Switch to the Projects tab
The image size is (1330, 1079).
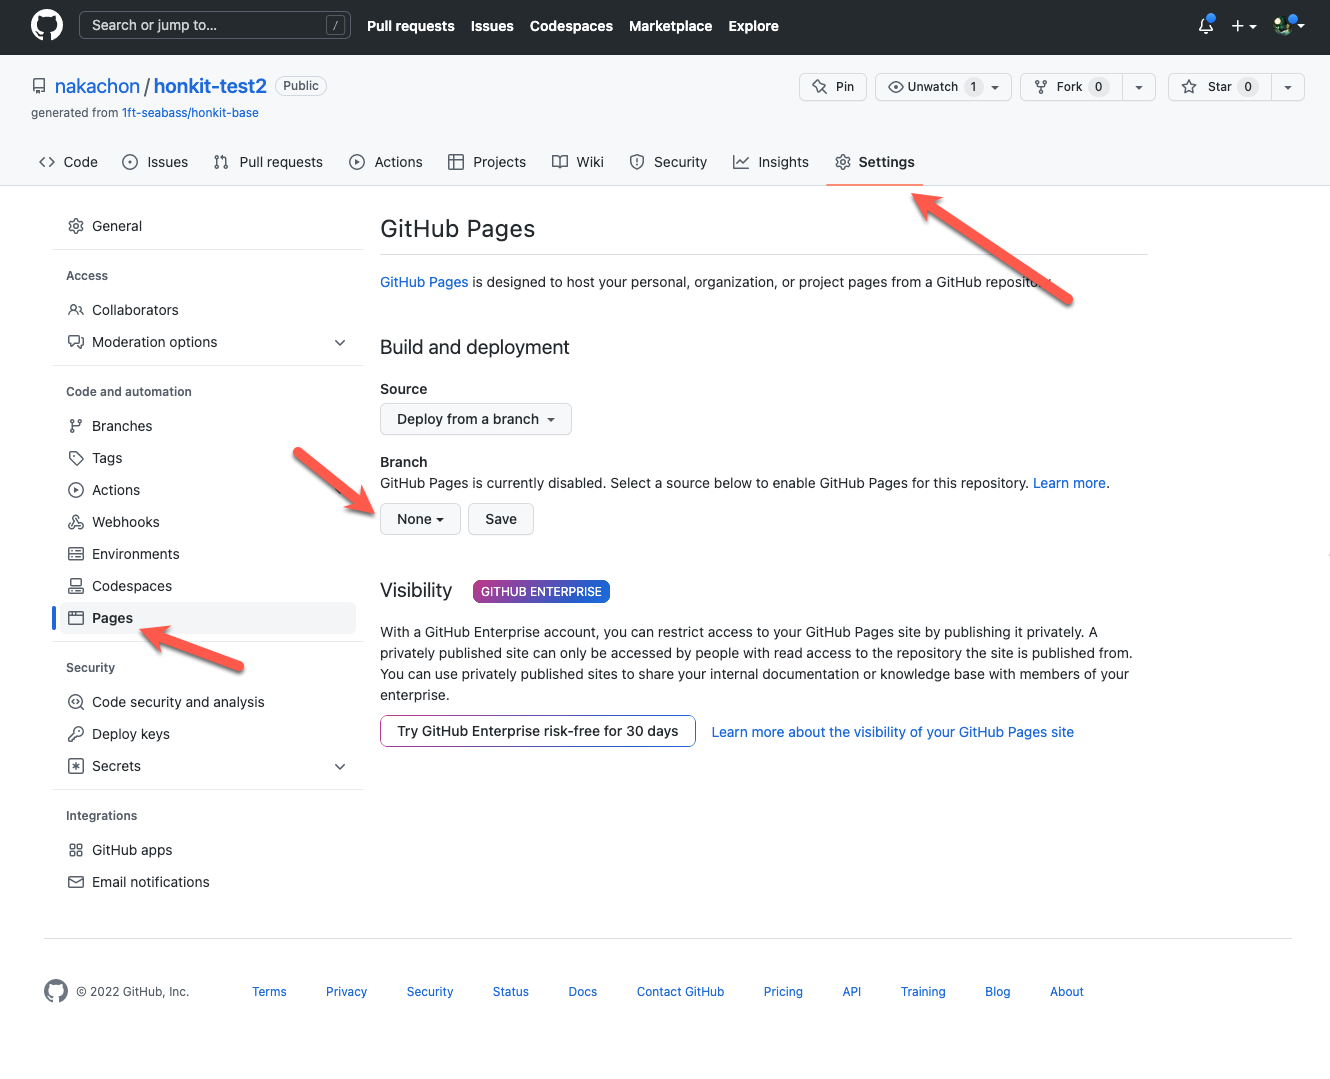(487, 162)
